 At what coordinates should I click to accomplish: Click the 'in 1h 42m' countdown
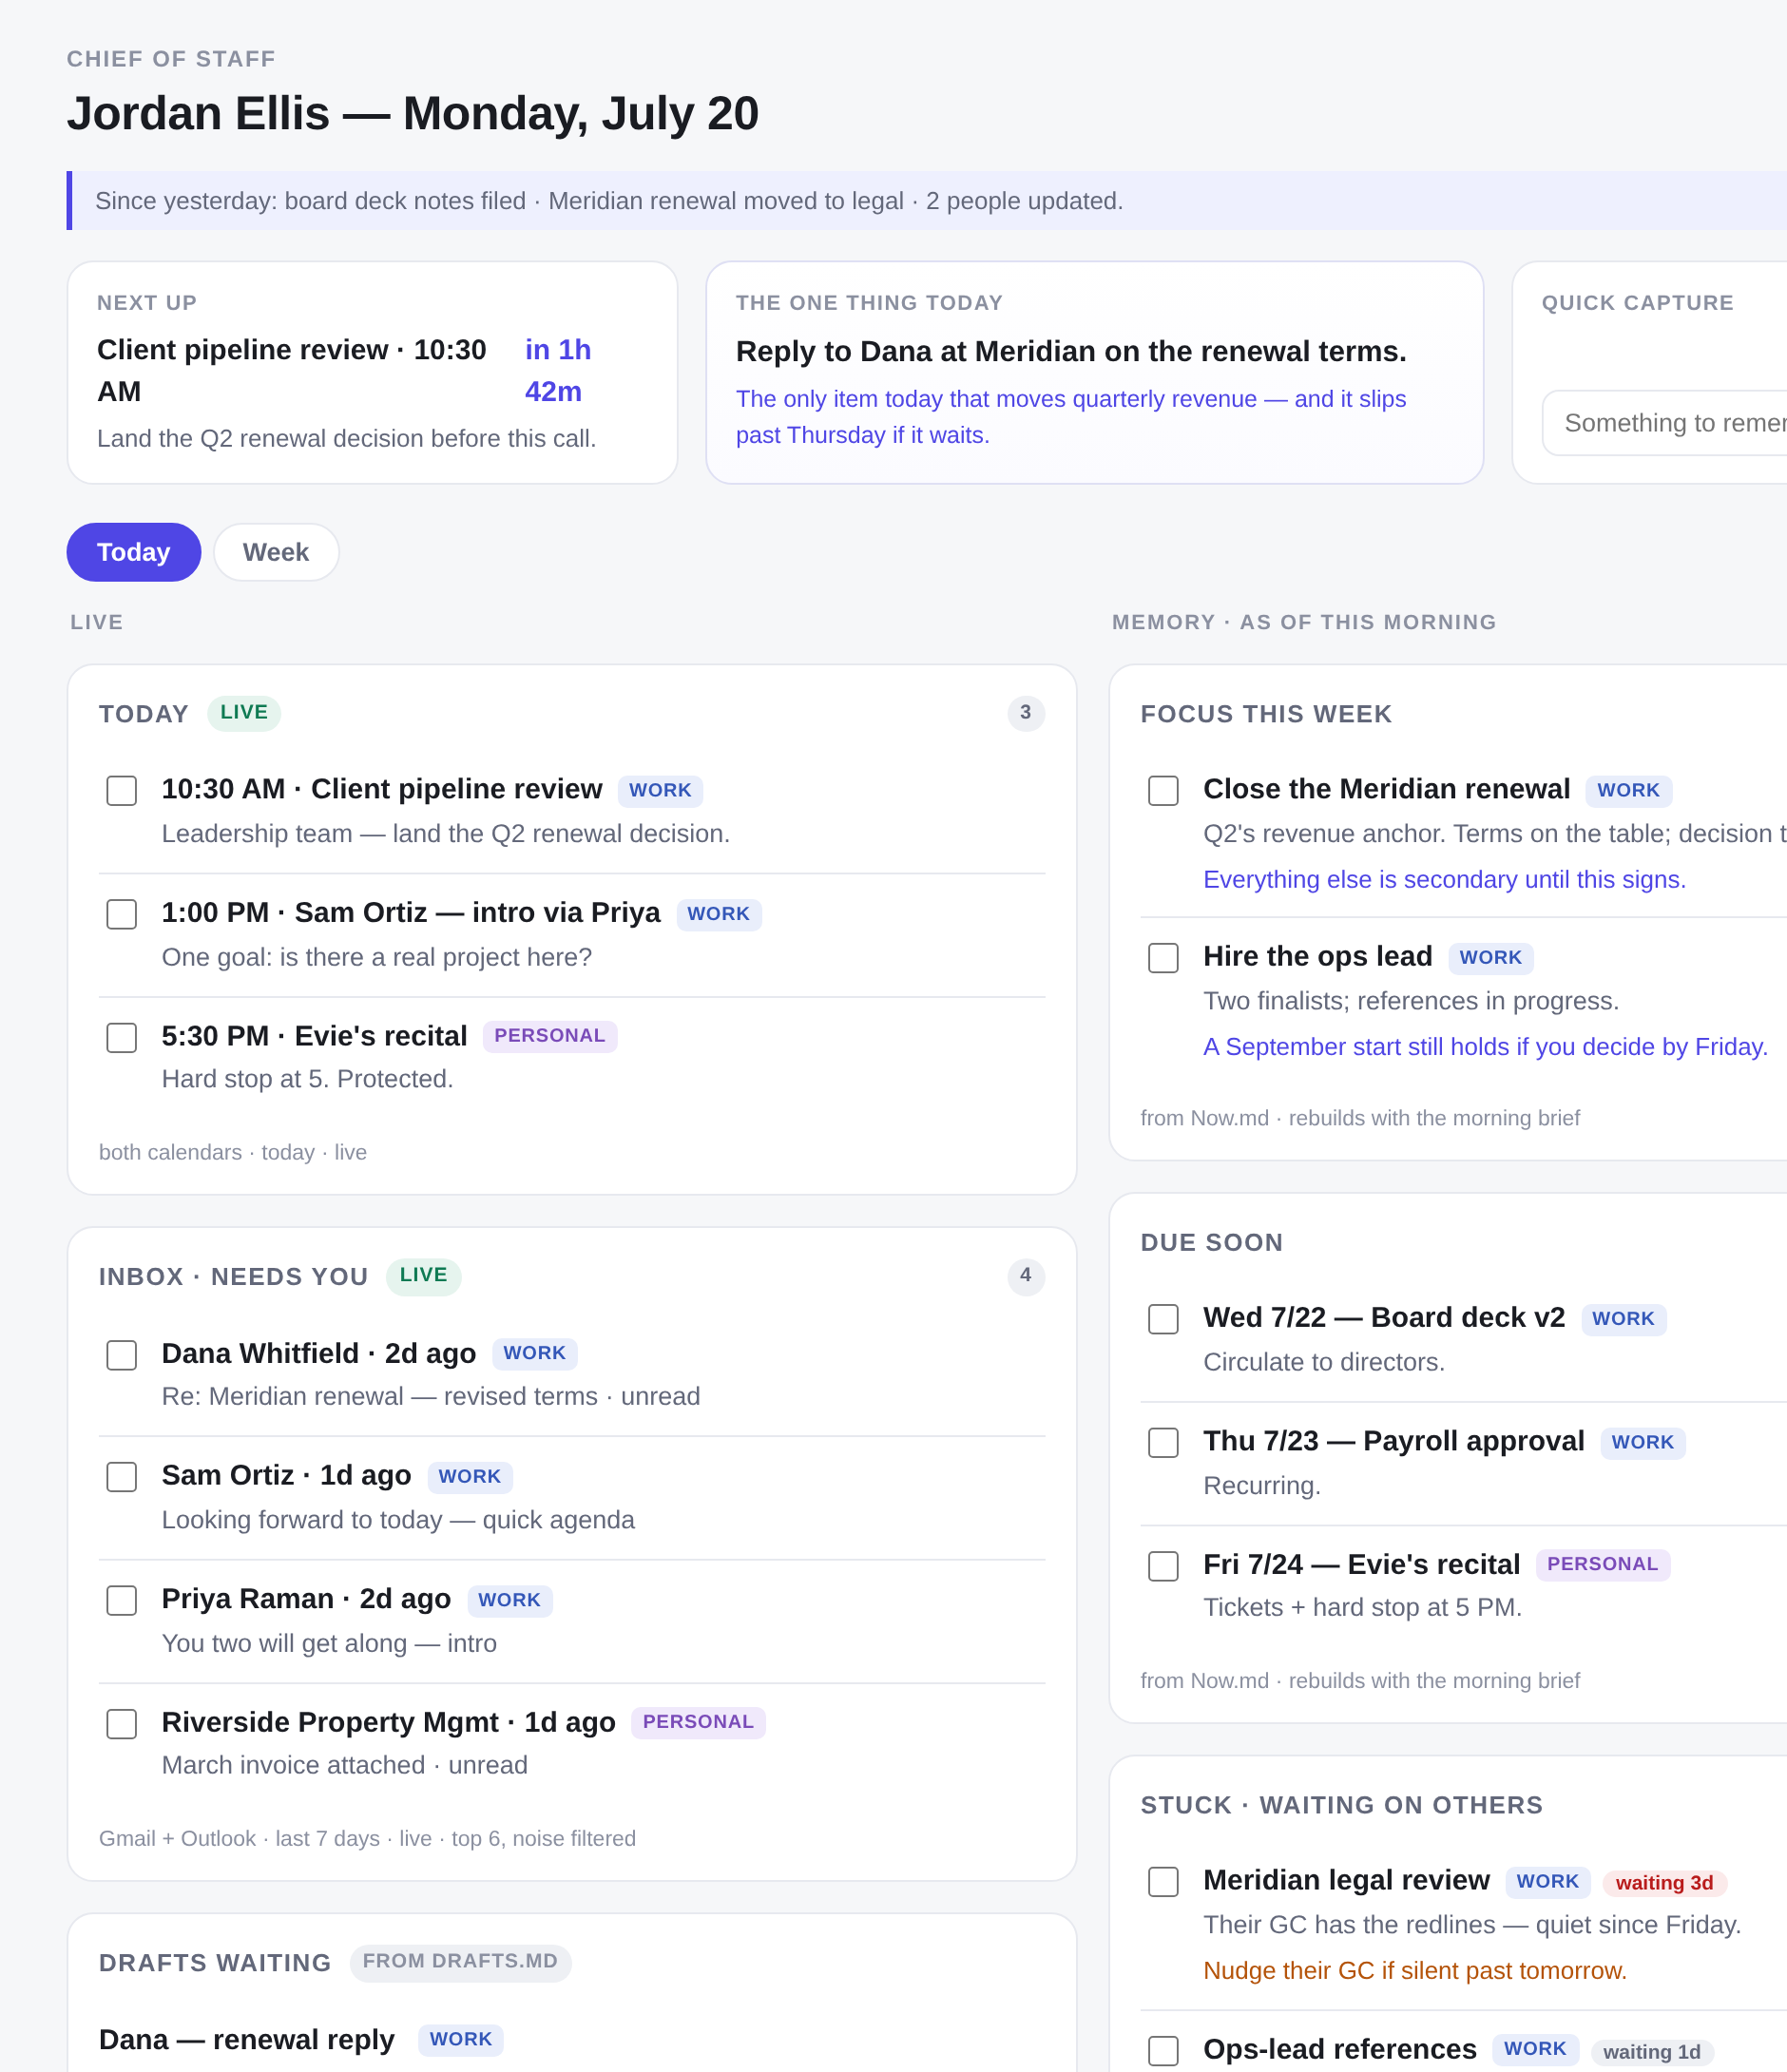click(558, 370)
